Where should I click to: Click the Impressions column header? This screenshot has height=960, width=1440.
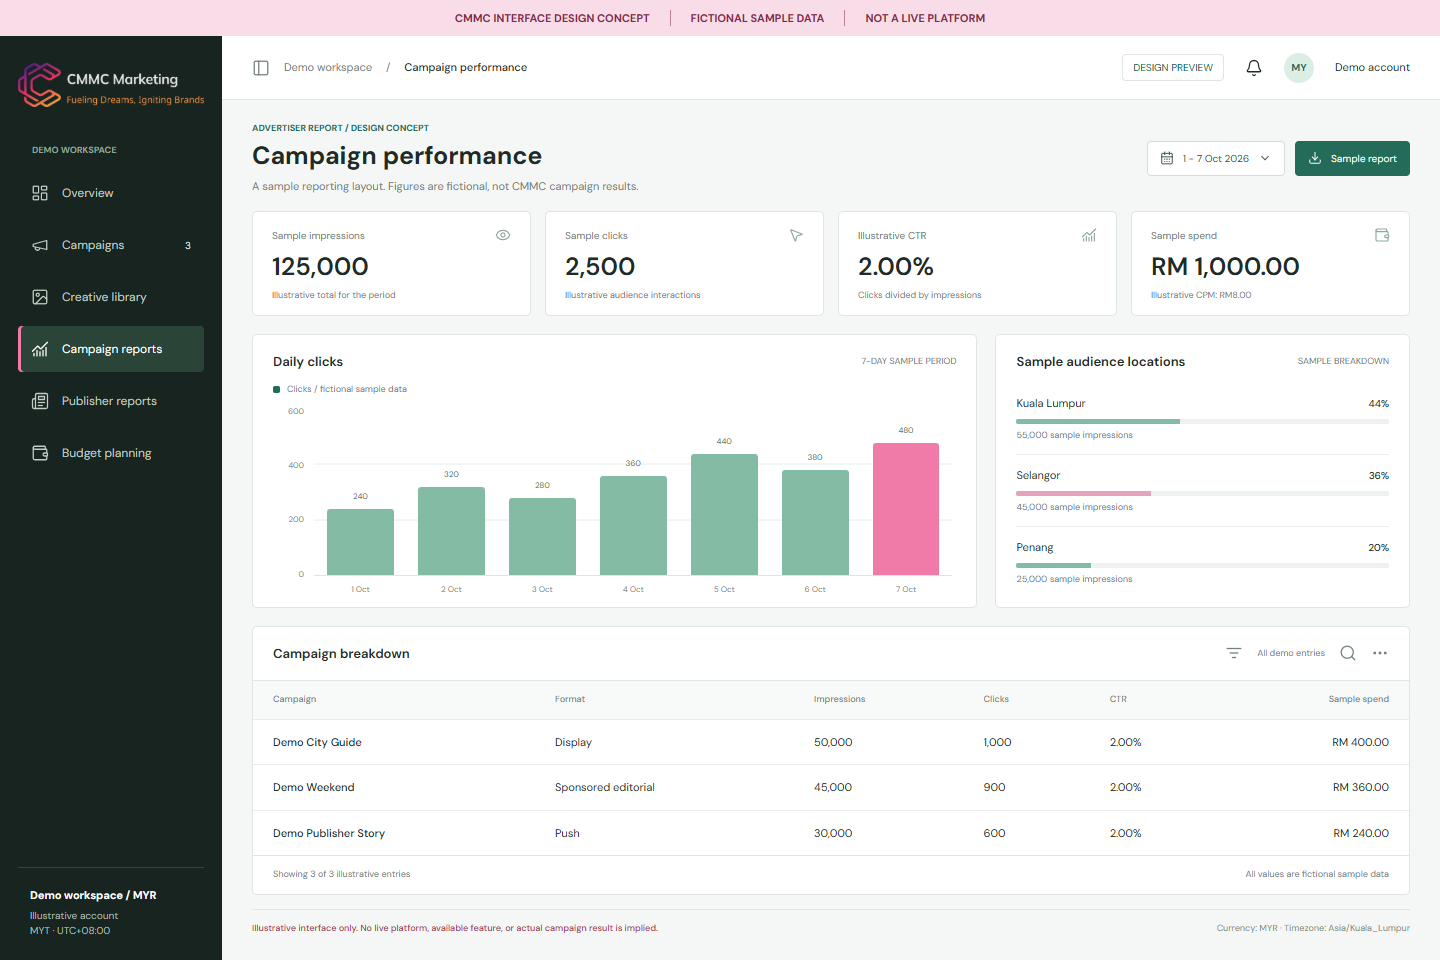coord(839,699)
